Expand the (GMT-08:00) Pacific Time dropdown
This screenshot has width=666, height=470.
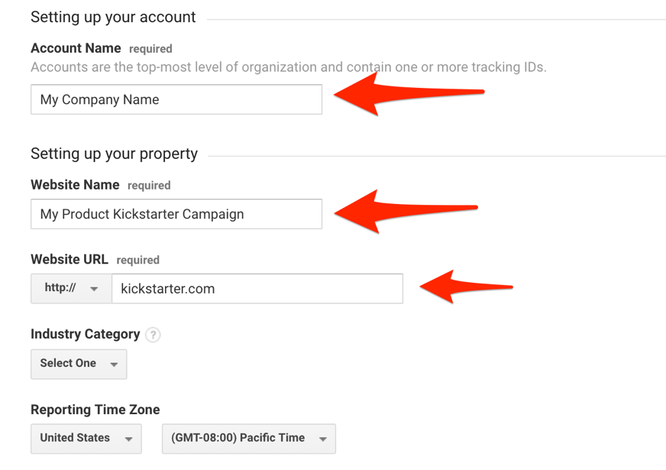coord(249,439)
